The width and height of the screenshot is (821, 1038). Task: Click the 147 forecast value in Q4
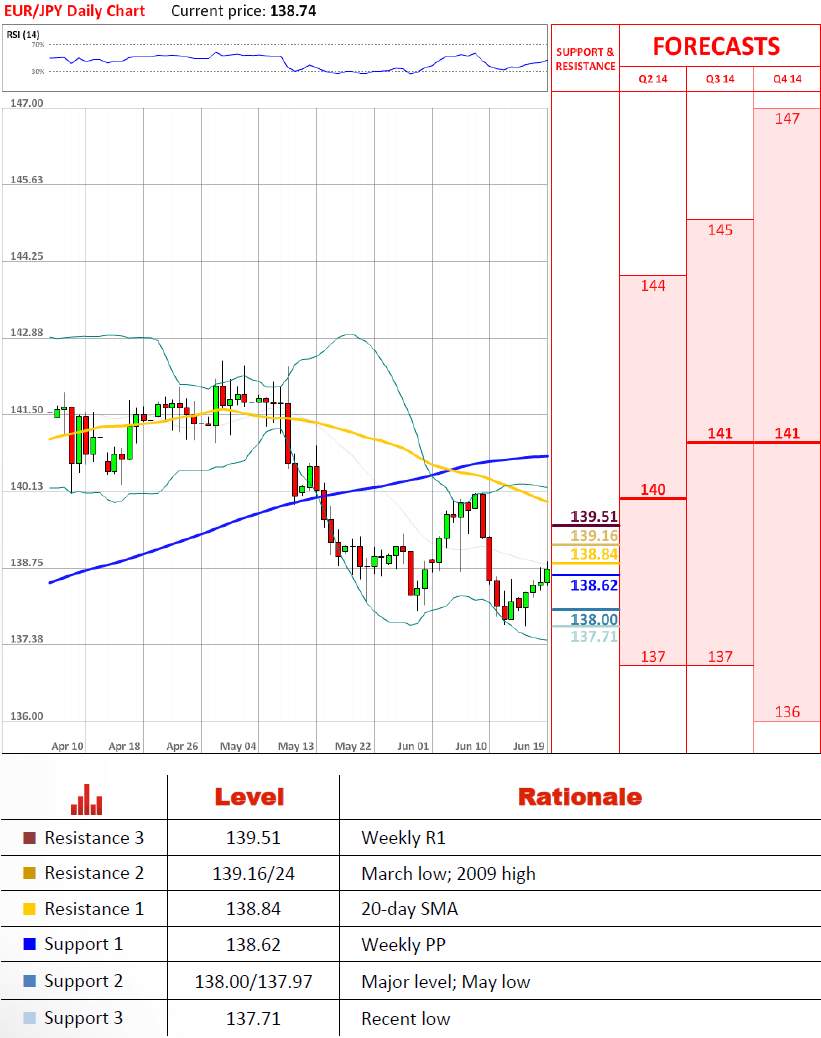(787, 119)
